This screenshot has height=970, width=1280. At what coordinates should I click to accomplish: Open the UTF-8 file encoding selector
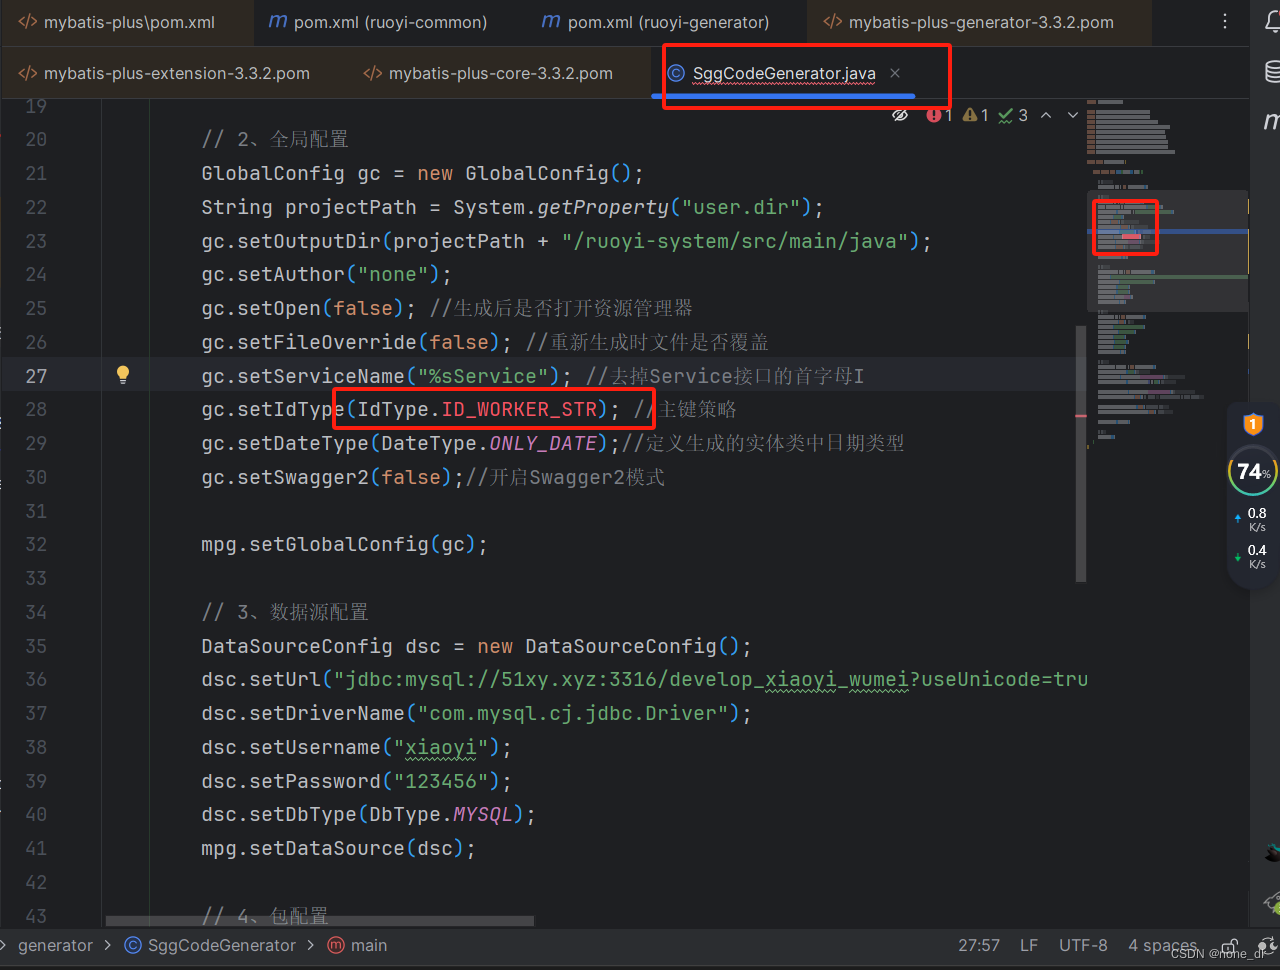(x=1083, y=945)
